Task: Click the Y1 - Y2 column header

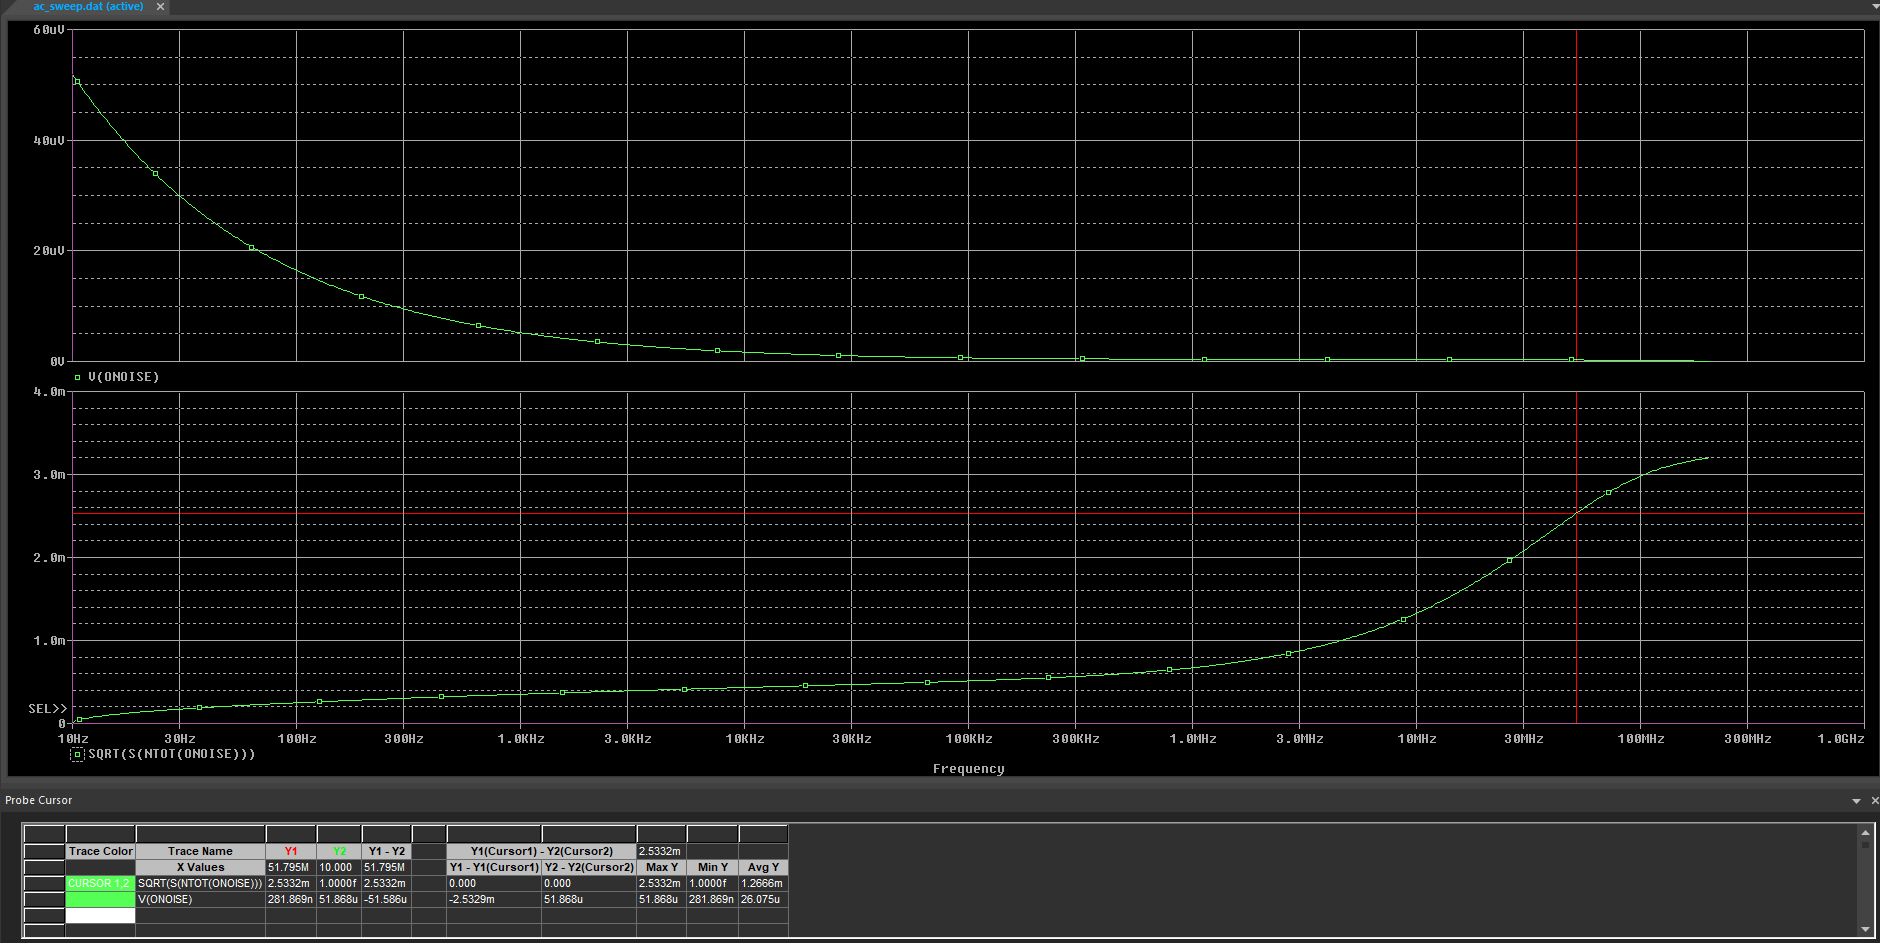Action: tap(386, 851)
